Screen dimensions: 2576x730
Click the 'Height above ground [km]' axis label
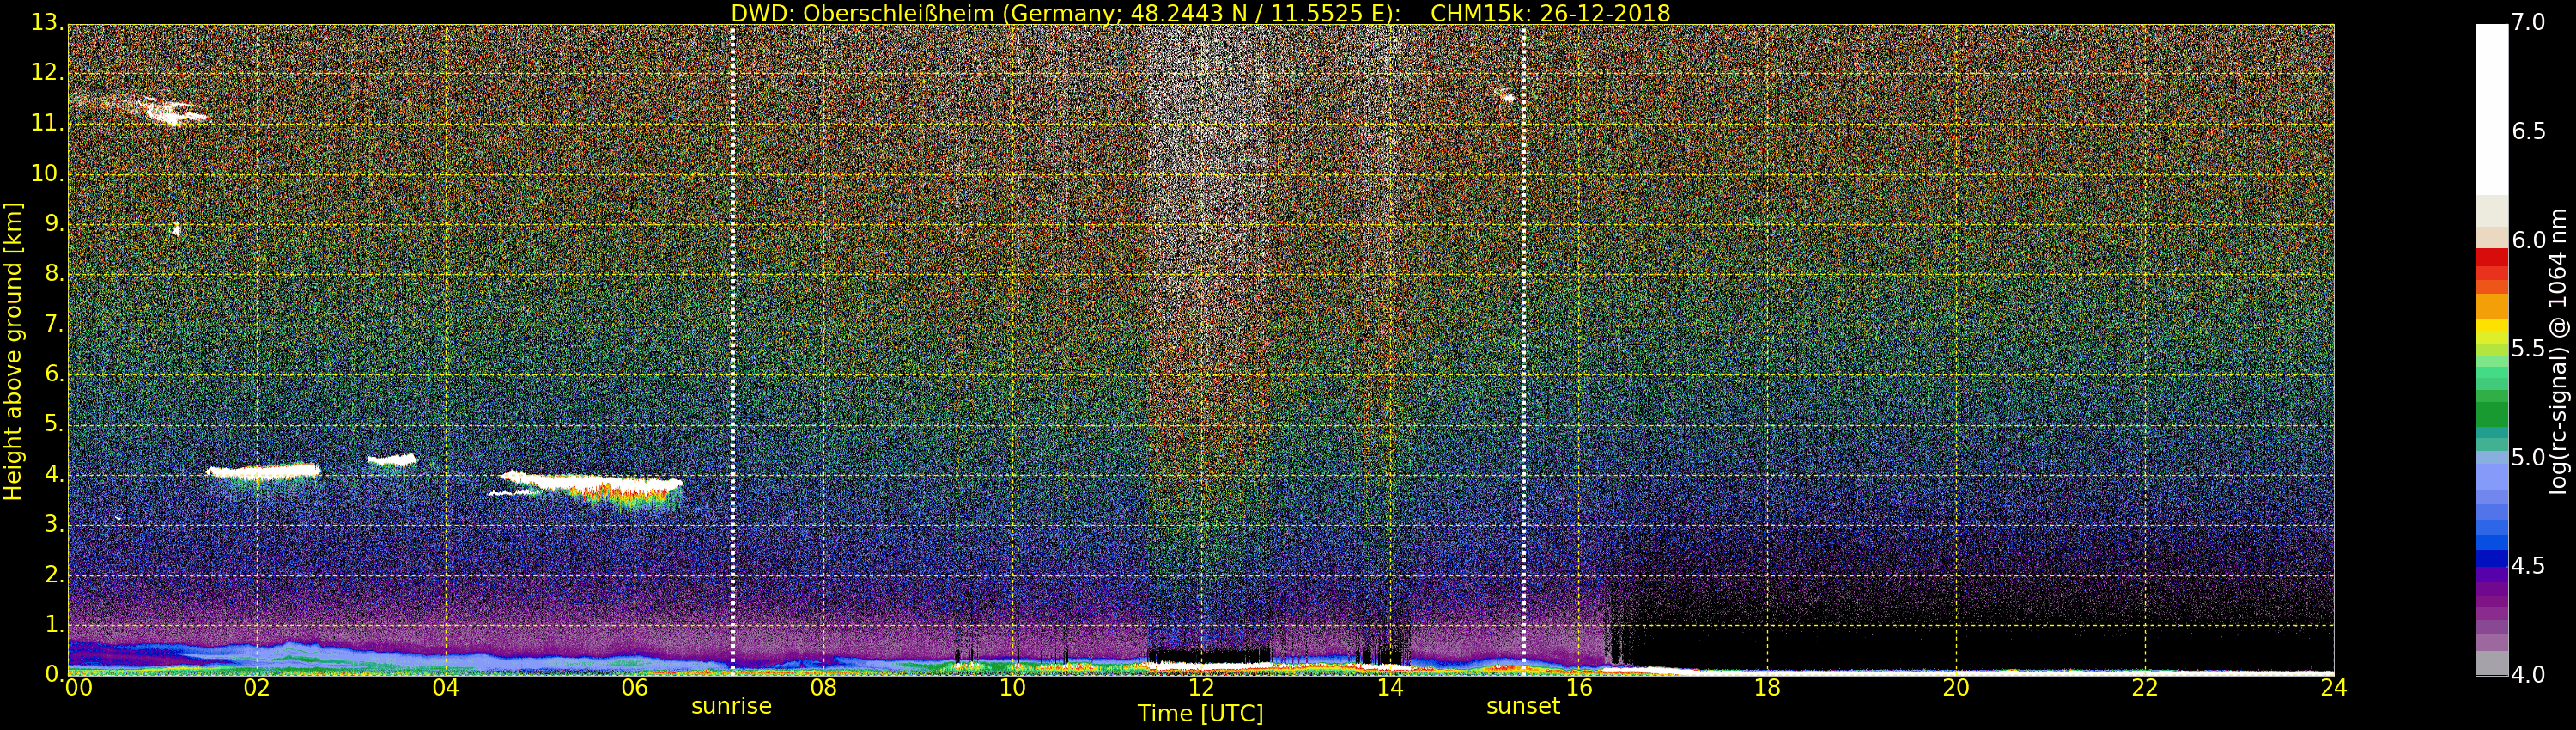point(13,350)
